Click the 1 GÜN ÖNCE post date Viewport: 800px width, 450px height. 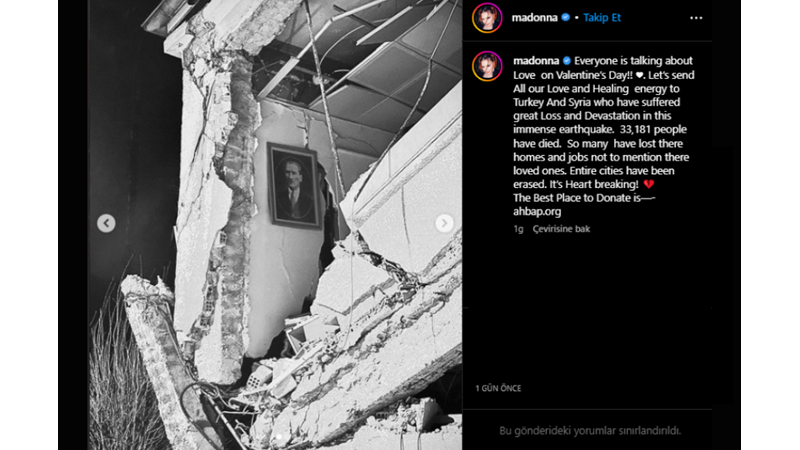498,388
